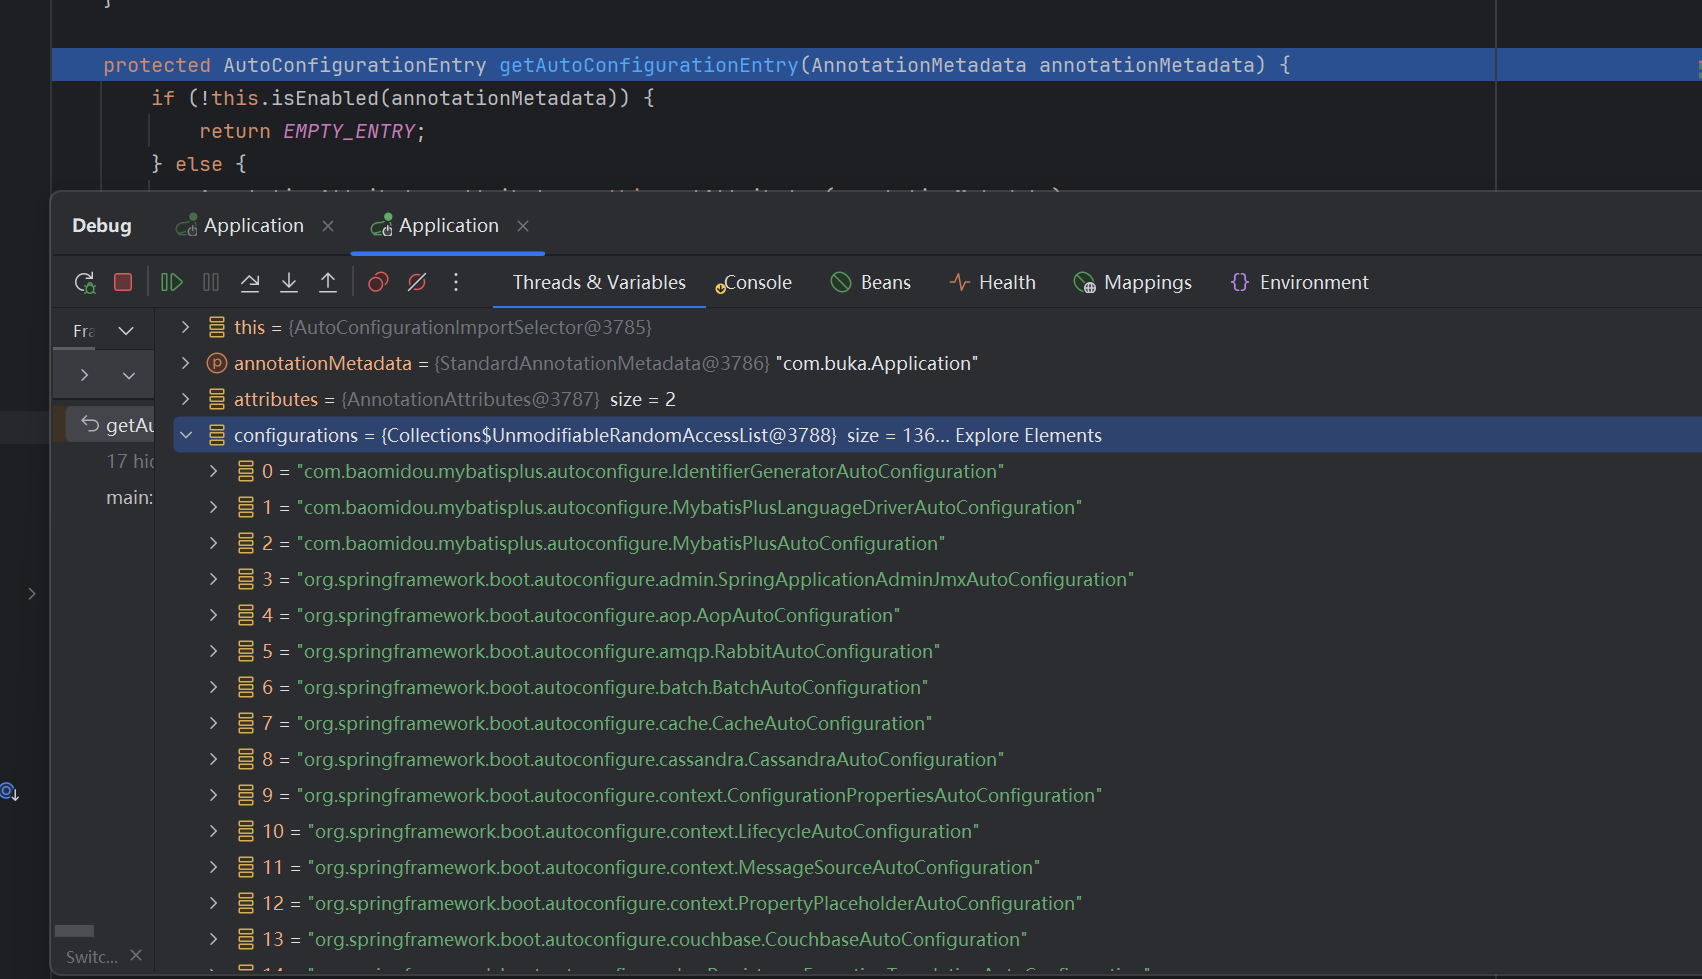Open the more debugger actions menu

click(456, 281)
